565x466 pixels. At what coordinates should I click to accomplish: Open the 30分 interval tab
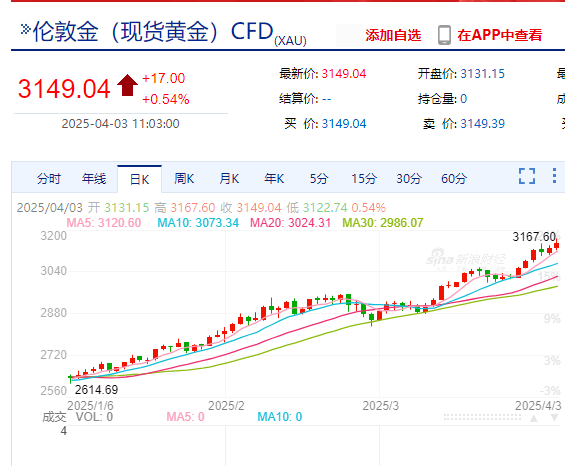(409, 178)
